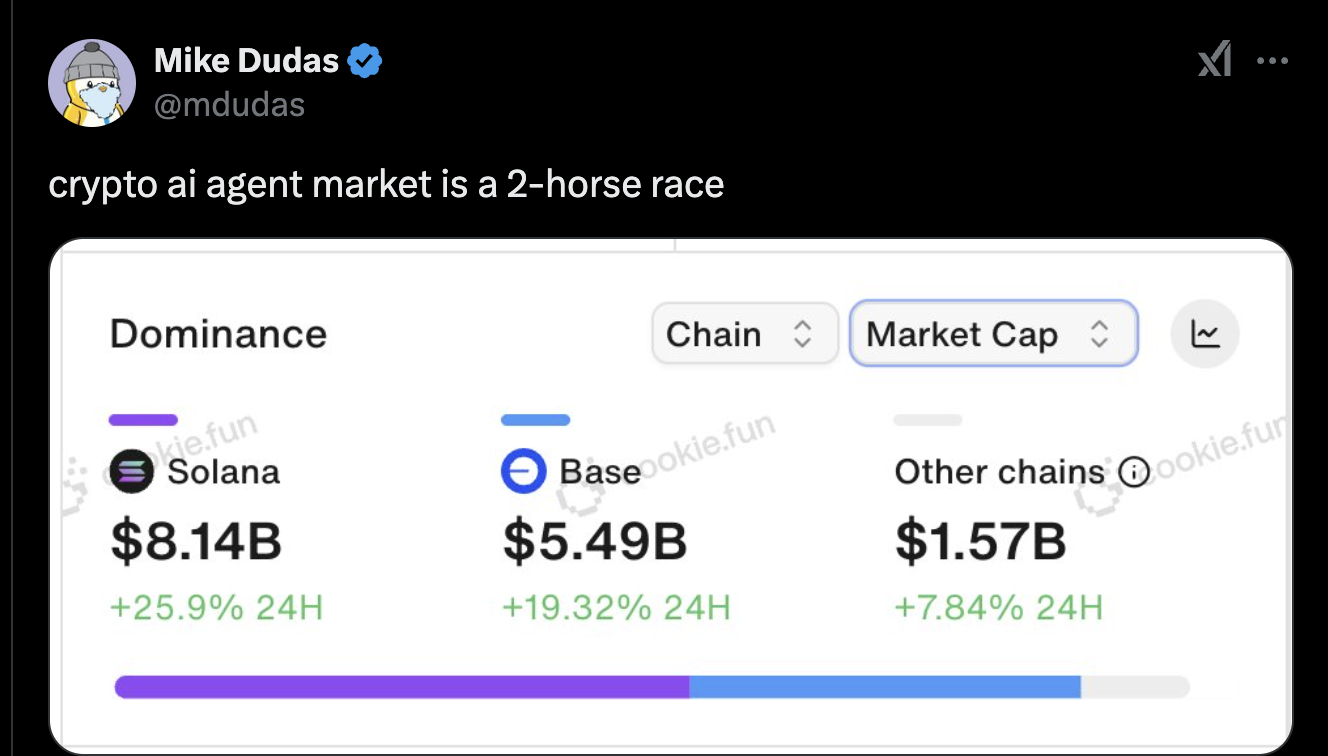
Task: Click Mike Dudas profile avatar
Action: click(92, 84)
